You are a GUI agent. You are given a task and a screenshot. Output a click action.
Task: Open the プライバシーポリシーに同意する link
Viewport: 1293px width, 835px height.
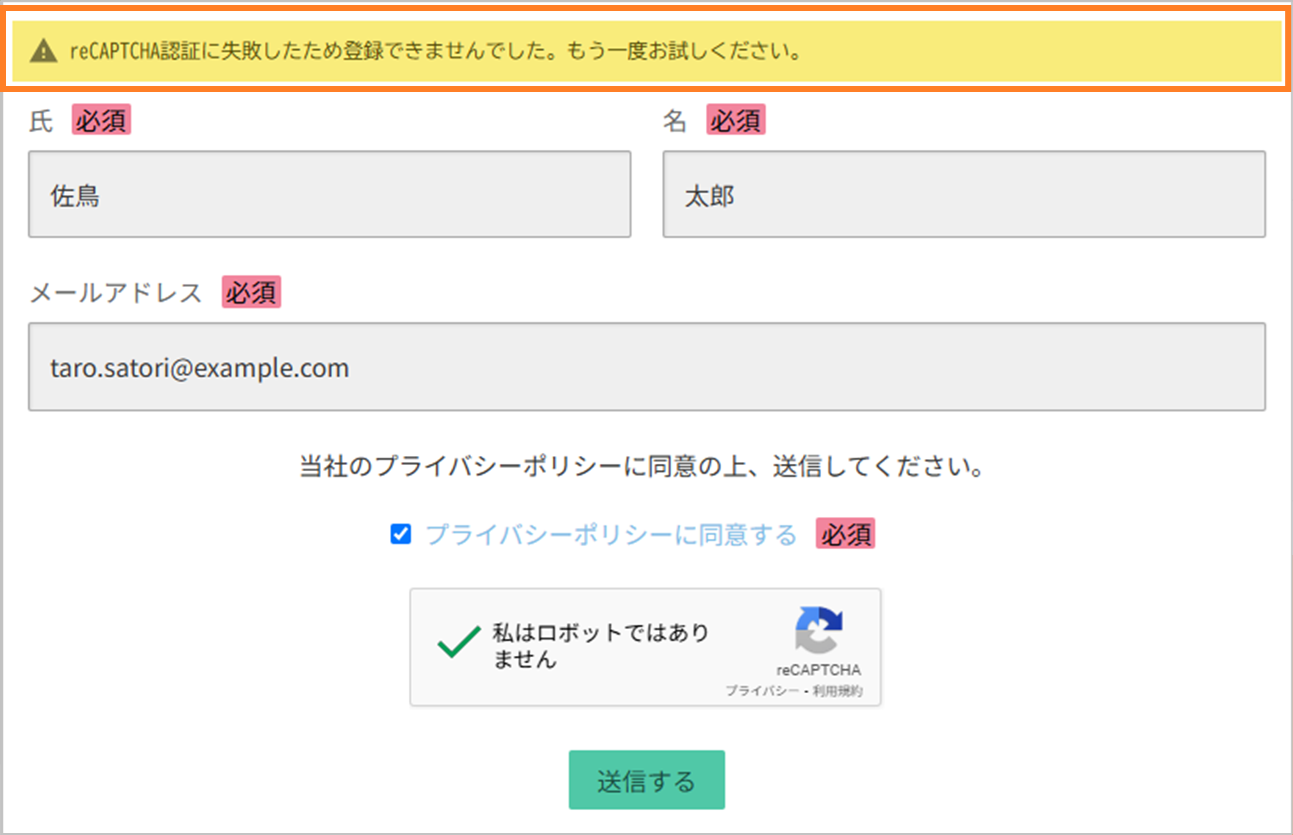pyautogui.click(x=611, y=535)
